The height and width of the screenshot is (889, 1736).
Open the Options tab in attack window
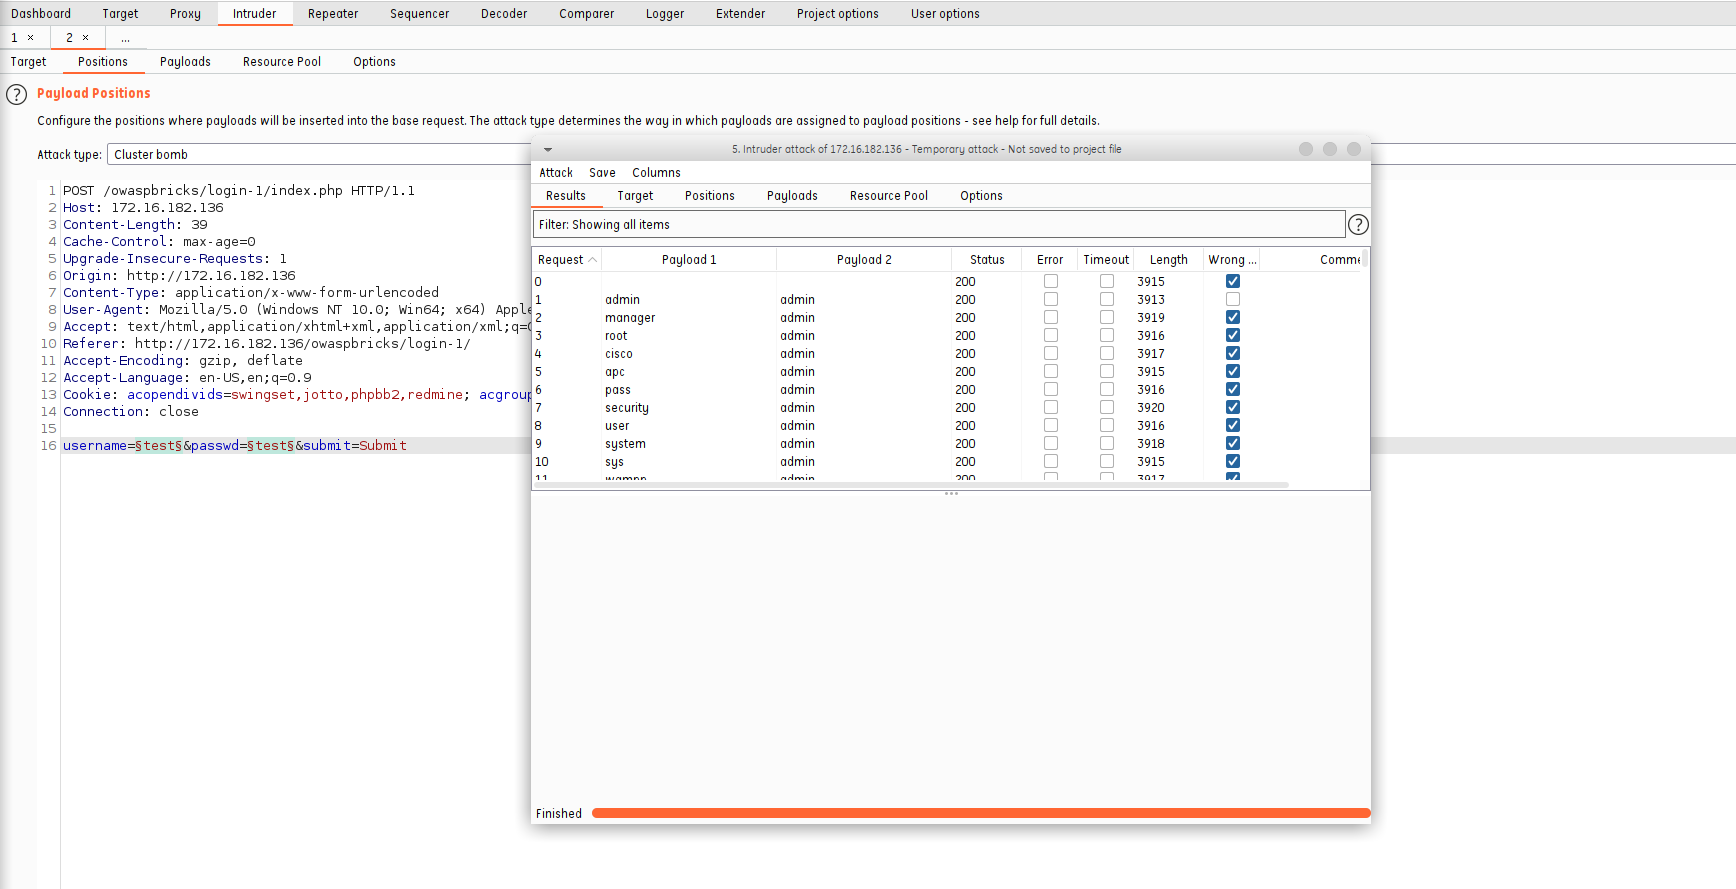pos(981,196)
